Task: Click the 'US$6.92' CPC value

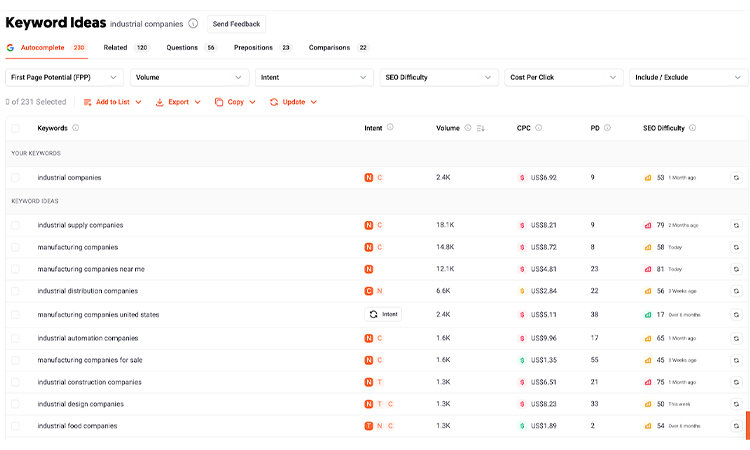Action: click(x=544, y=177)
